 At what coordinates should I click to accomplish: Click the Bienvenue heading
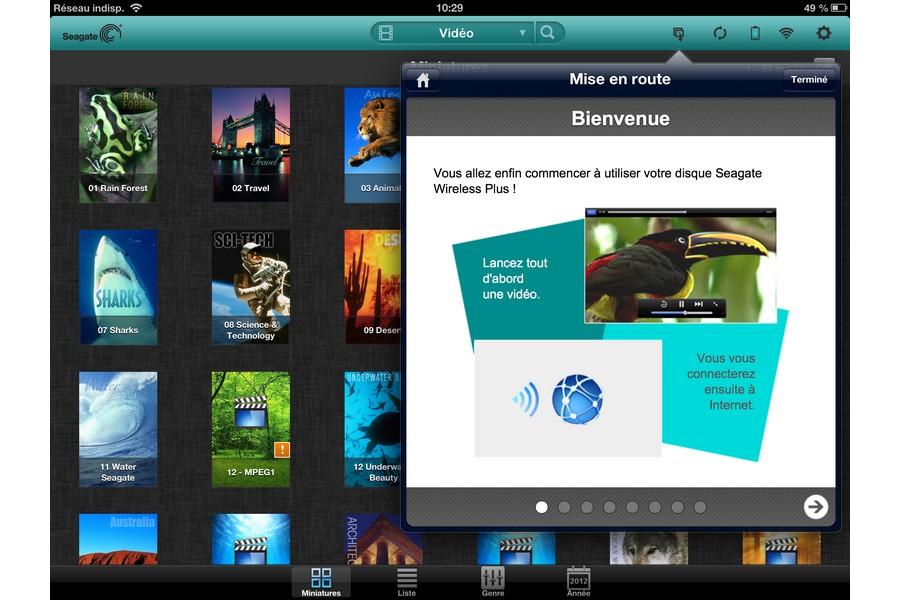620,118
